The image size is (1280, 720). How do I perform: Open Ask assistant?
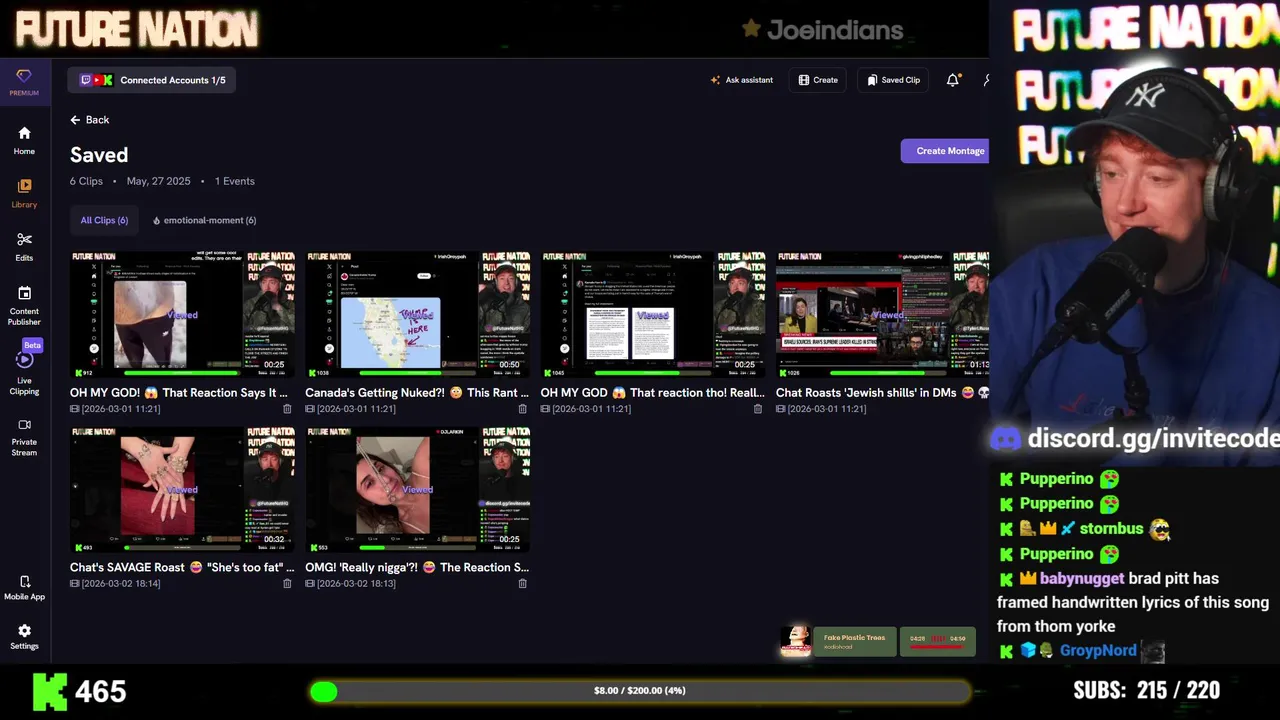click(742, 80)
